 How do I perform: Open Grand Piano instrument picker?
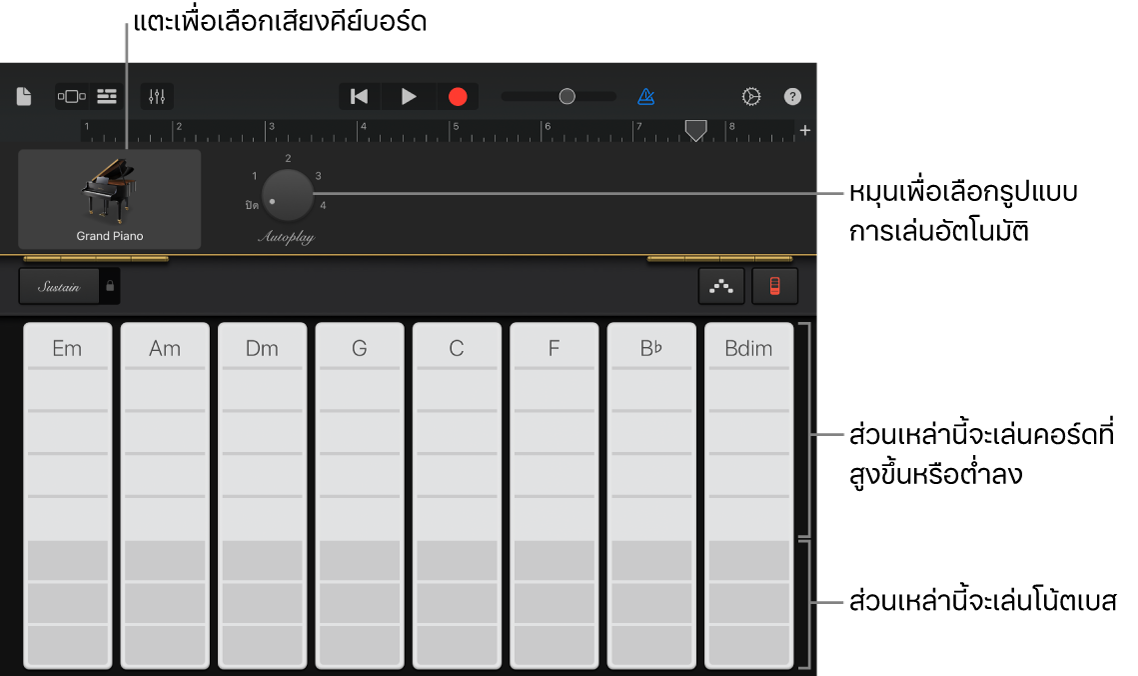[110, 200]
